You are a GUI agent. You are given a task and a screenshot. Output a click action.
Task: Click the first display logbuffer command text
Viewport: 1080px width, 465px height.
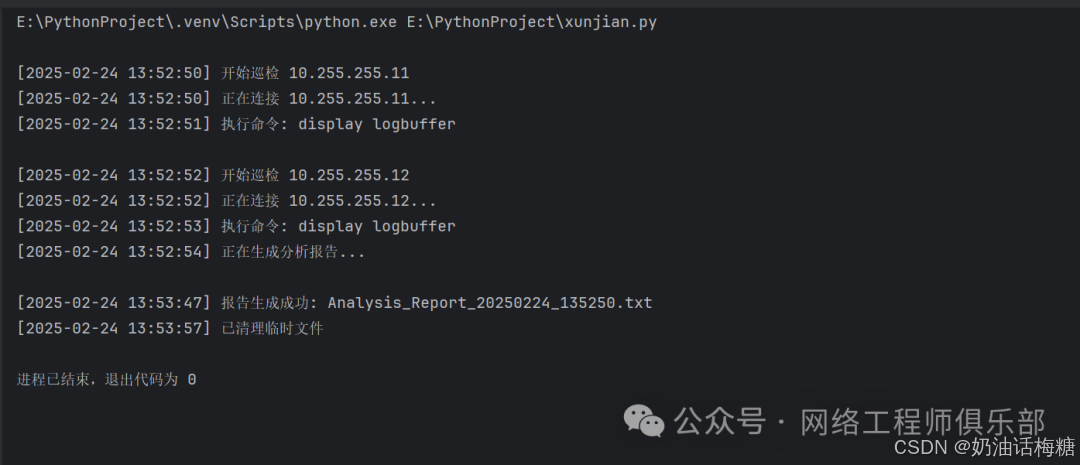(x=377, y=125)
